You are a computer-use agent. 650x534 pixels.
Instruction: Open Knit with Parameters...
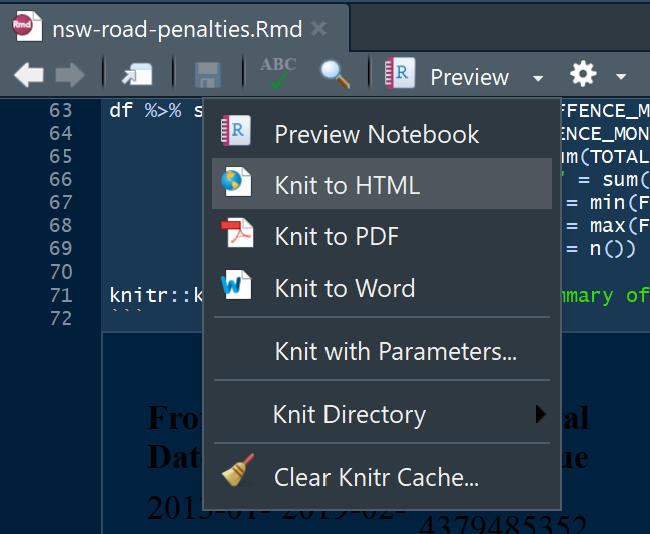pyautogui.click(x=382, y=351)
